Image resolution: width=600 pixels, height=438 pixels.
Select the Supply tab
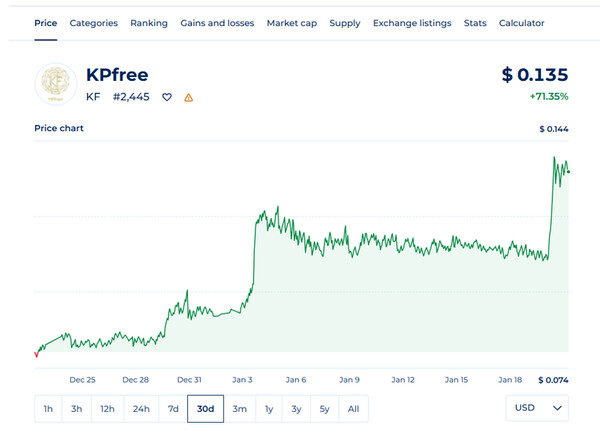click(x=345, y=23)
